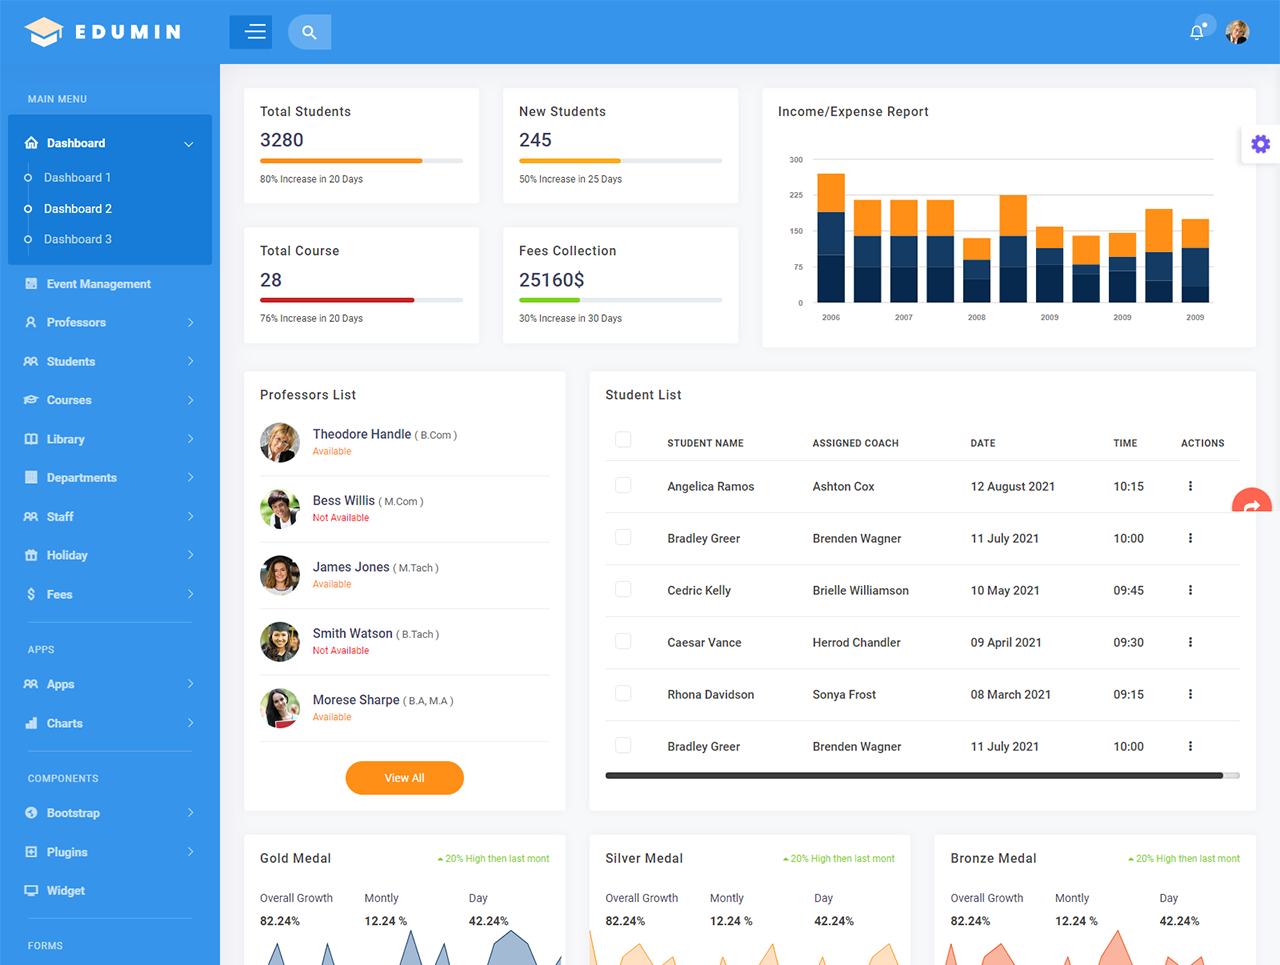Viewport: 1280px width, 965px height.
Task: Click the View All button
Action: pos(404,777)
